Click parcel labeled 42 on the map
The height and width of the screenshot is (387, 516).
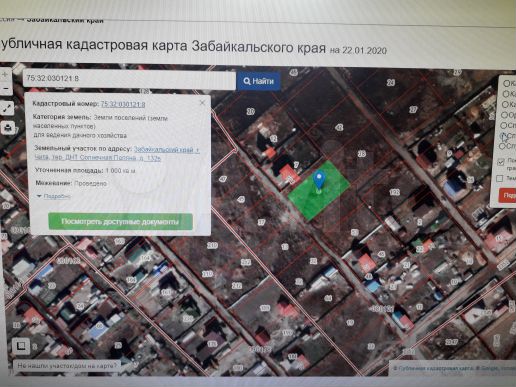point(339,127)
